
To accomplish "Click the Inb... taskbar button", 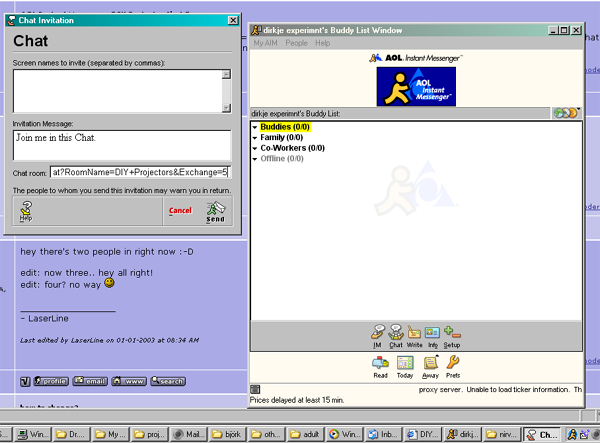I will pyautogui.click(x=383, y=434).
